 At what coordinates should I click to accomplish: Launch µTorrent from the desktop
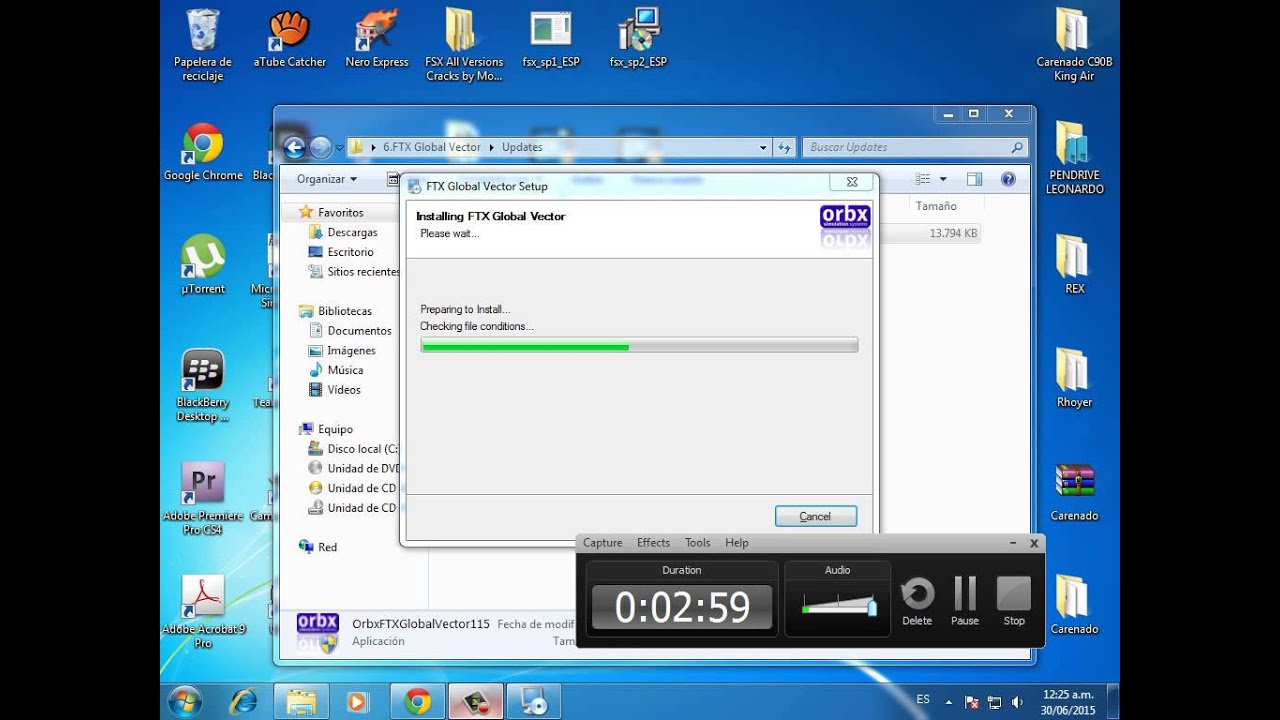pos(203,265)
